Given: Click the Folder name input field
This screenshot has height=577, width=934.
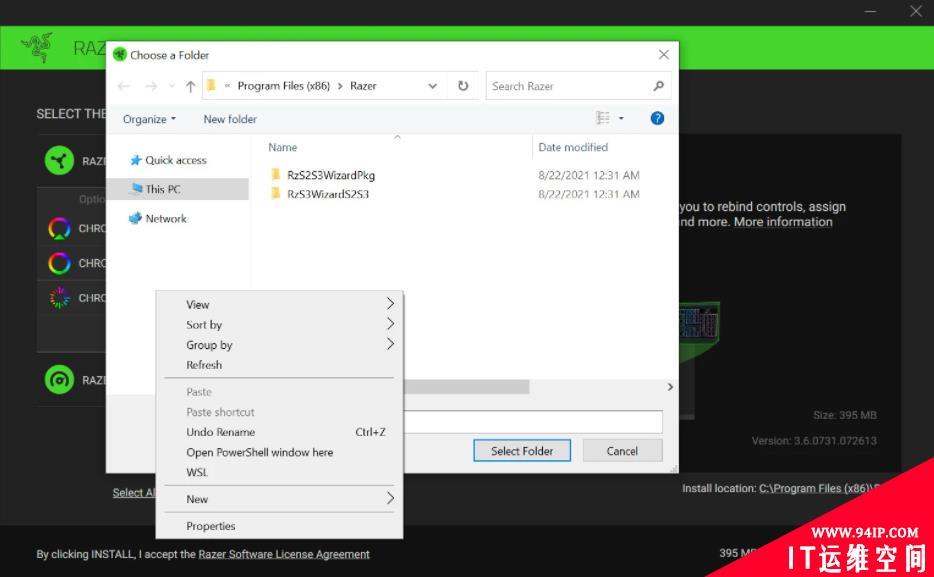Looking at the screenshot, I should [x=533, y=422].
